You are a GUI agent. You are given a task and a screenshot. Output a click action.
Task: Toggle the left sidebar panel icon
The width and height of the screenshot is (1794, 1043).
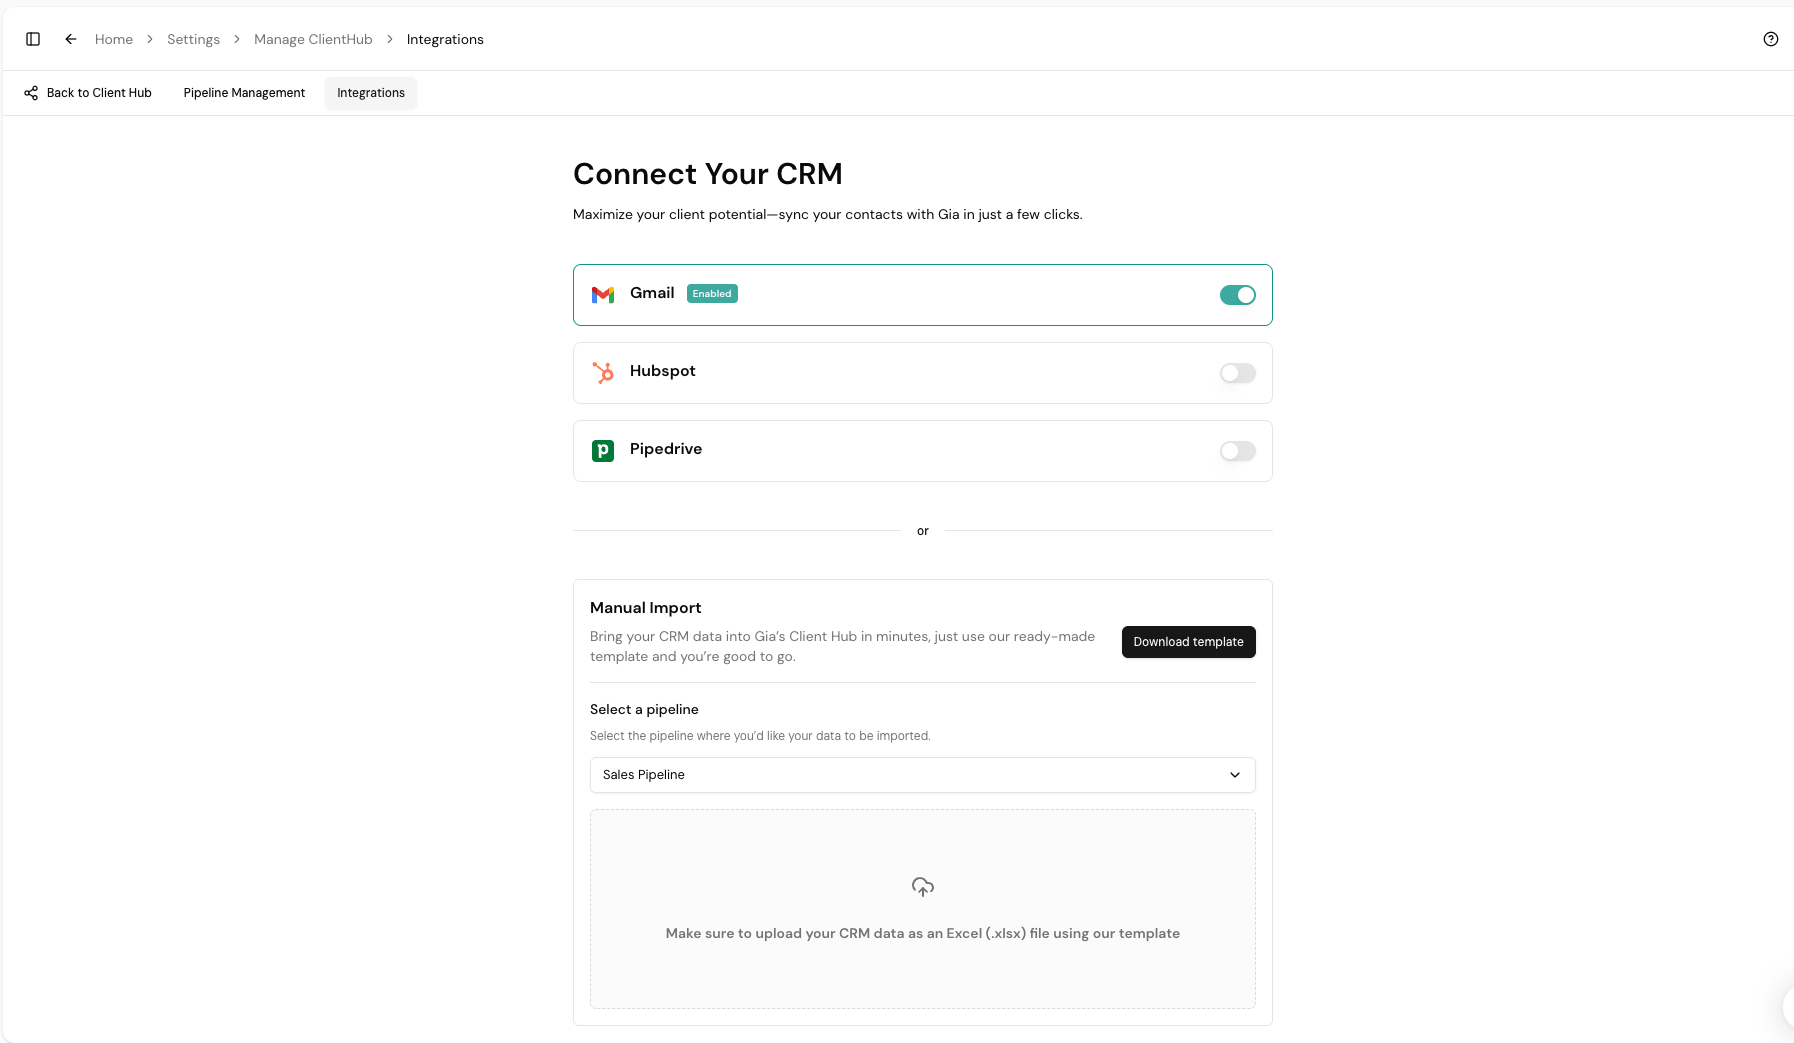coord(33,38)
